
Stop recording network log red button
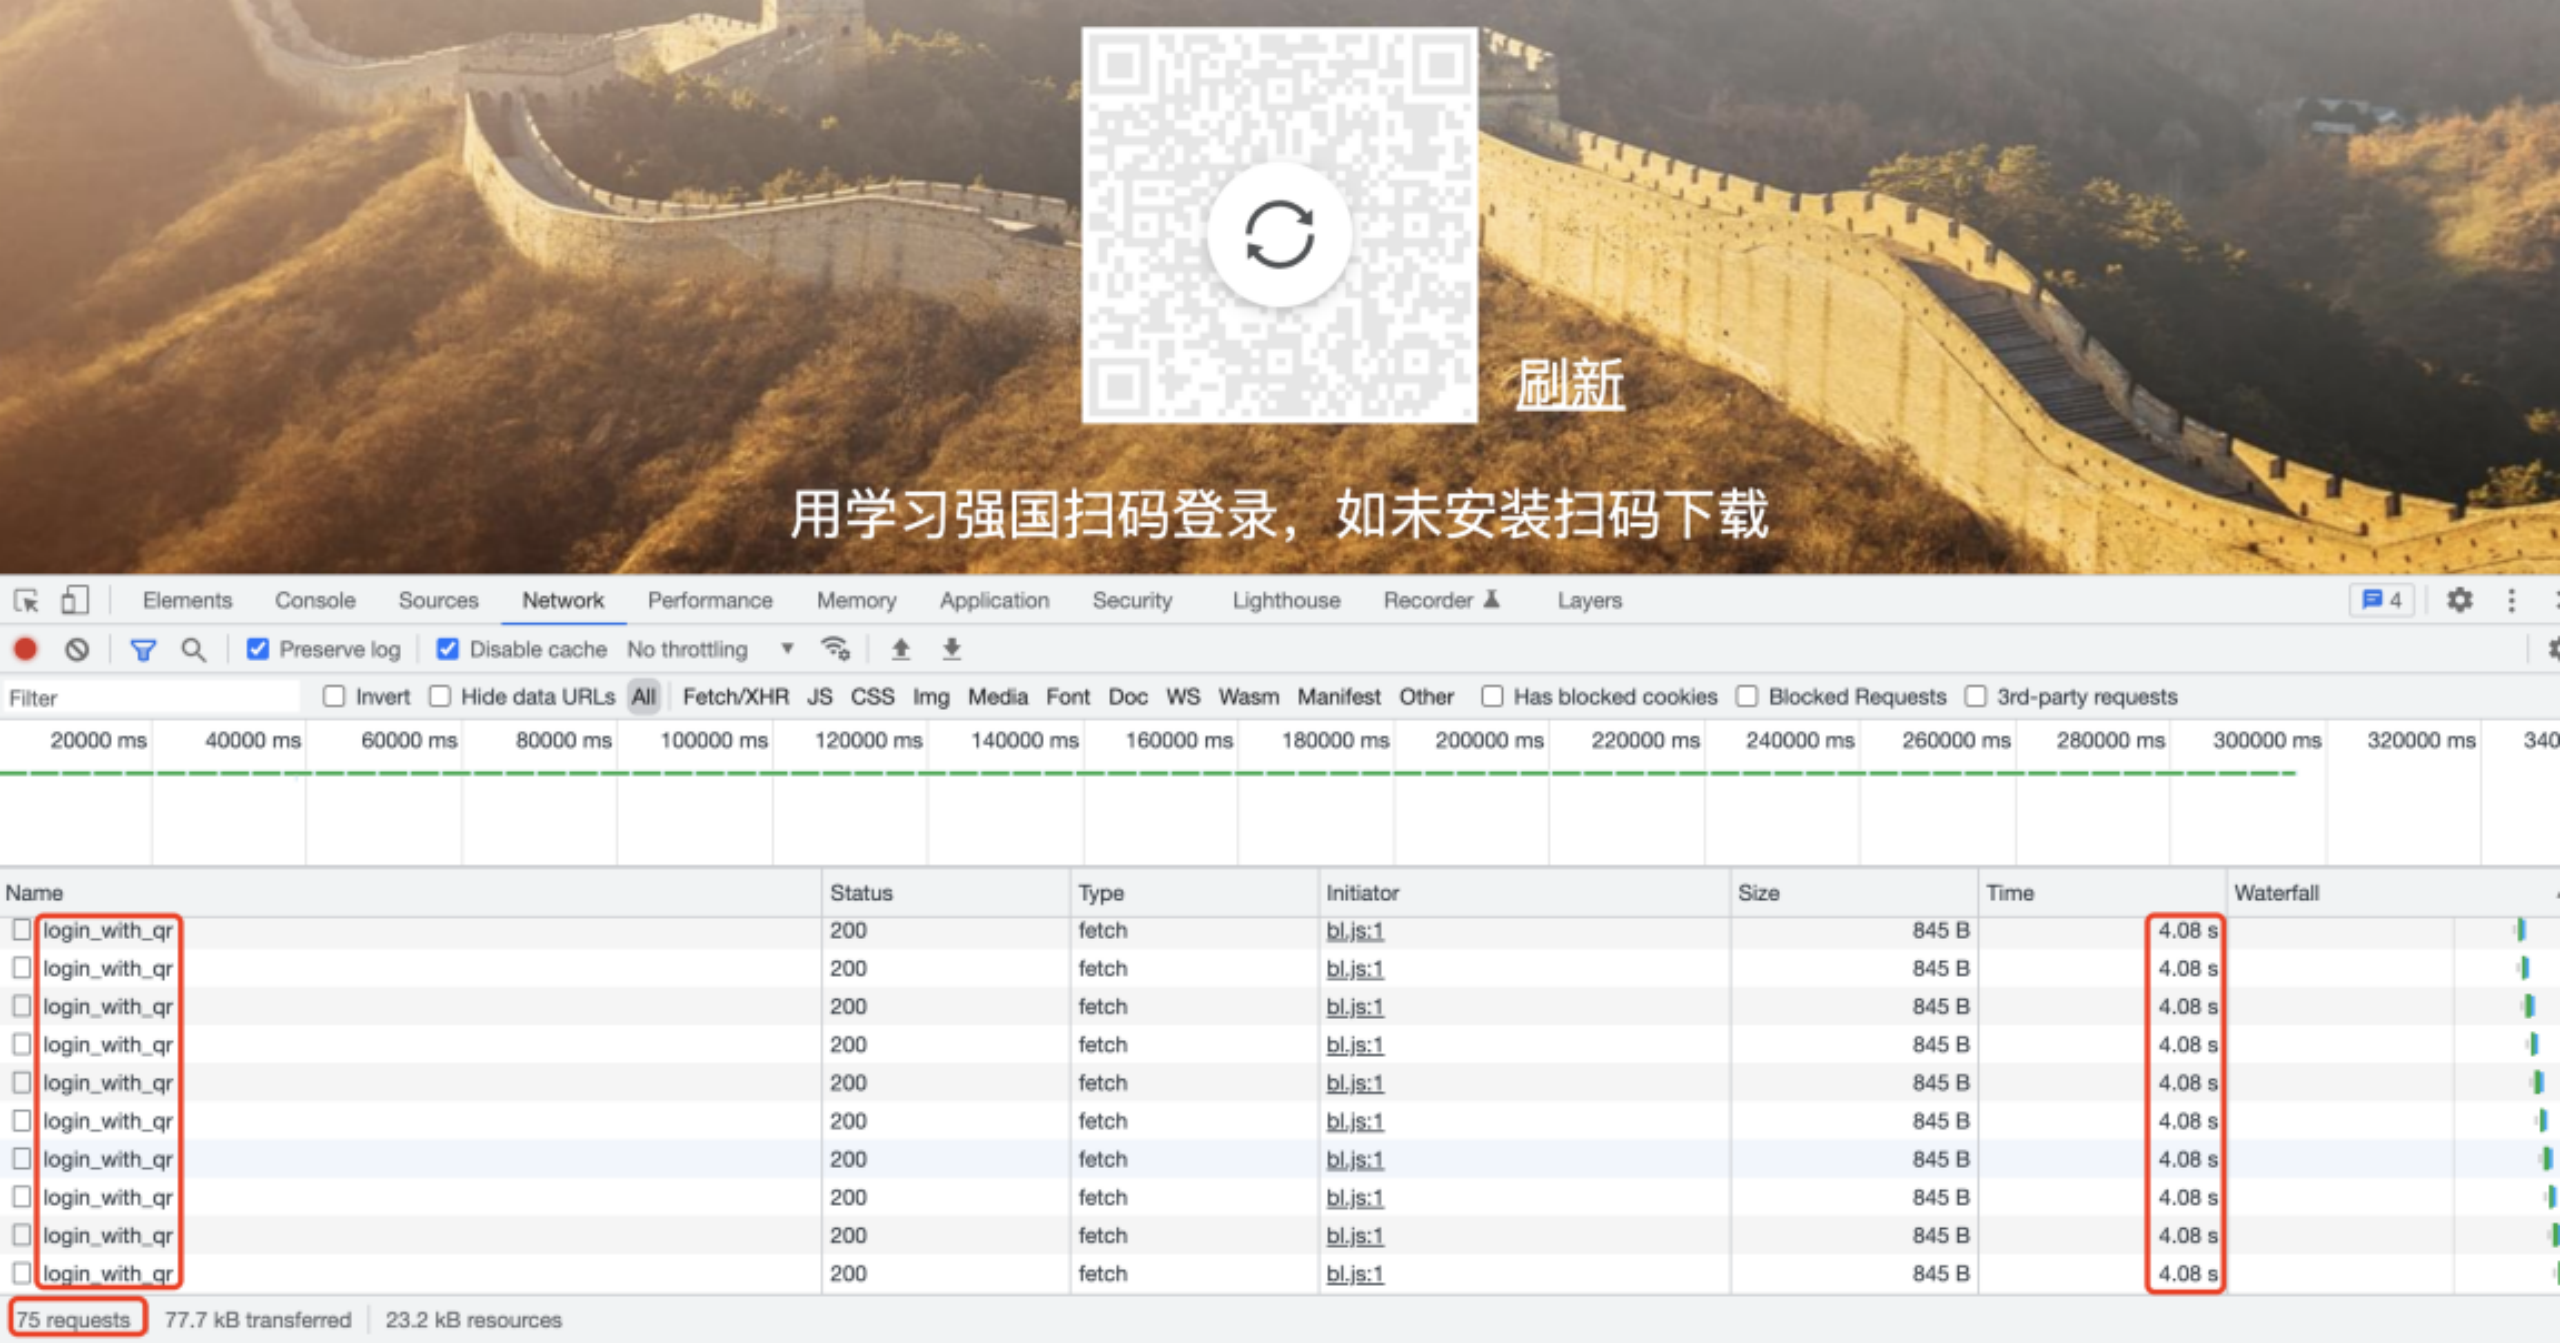point(26,650)
